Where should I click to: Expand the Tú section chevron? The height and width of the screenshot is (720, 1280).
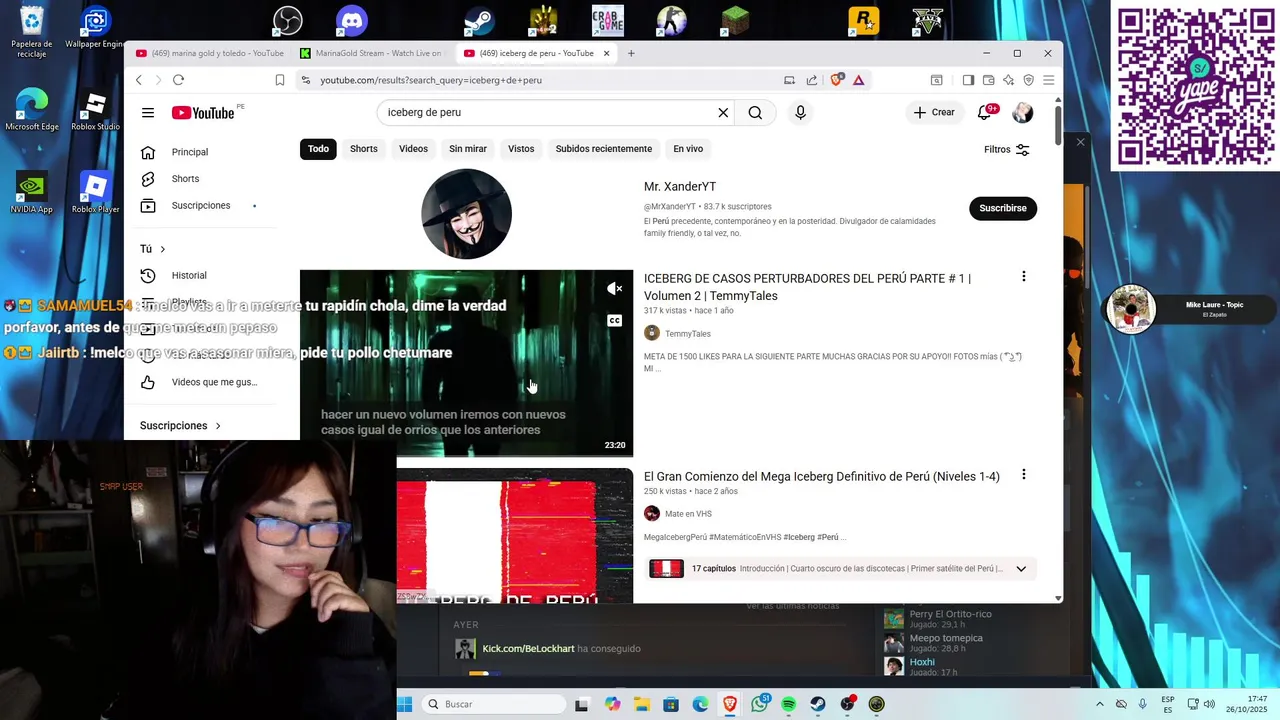click(x=162, y=249)
